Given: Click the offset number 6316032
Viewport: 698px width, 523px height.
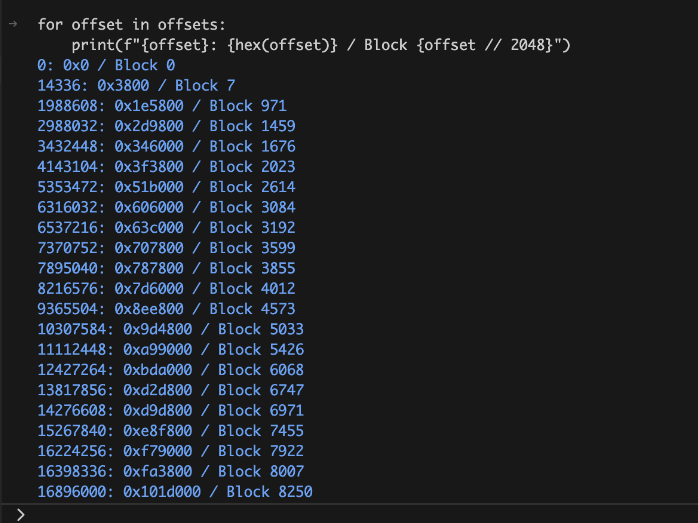Looking at the screenshot, I should [x=67, y=207].
